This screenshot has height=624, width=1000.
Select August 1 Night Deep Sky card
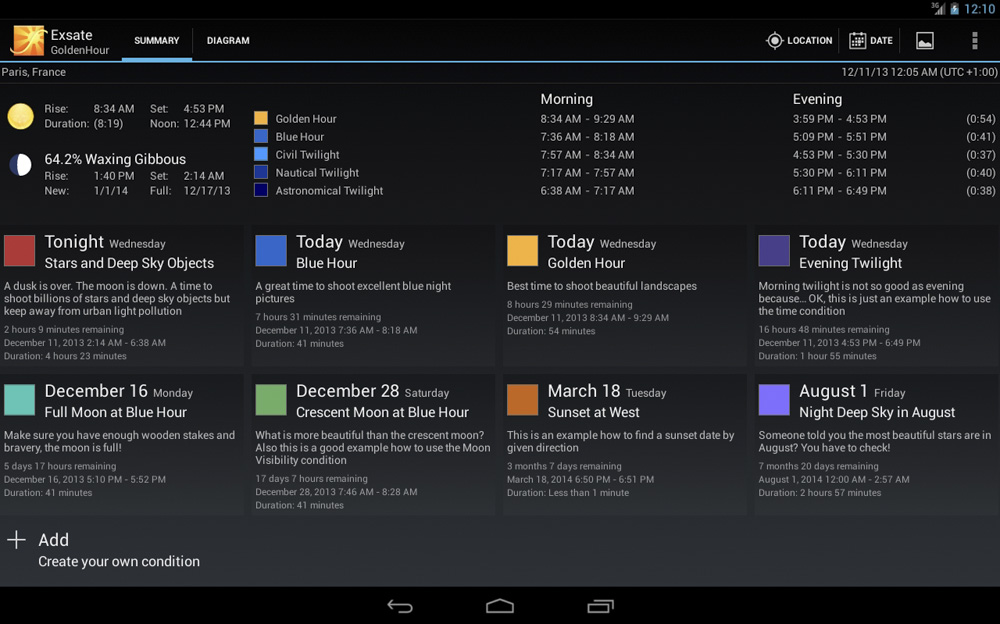tap(876, 445)
